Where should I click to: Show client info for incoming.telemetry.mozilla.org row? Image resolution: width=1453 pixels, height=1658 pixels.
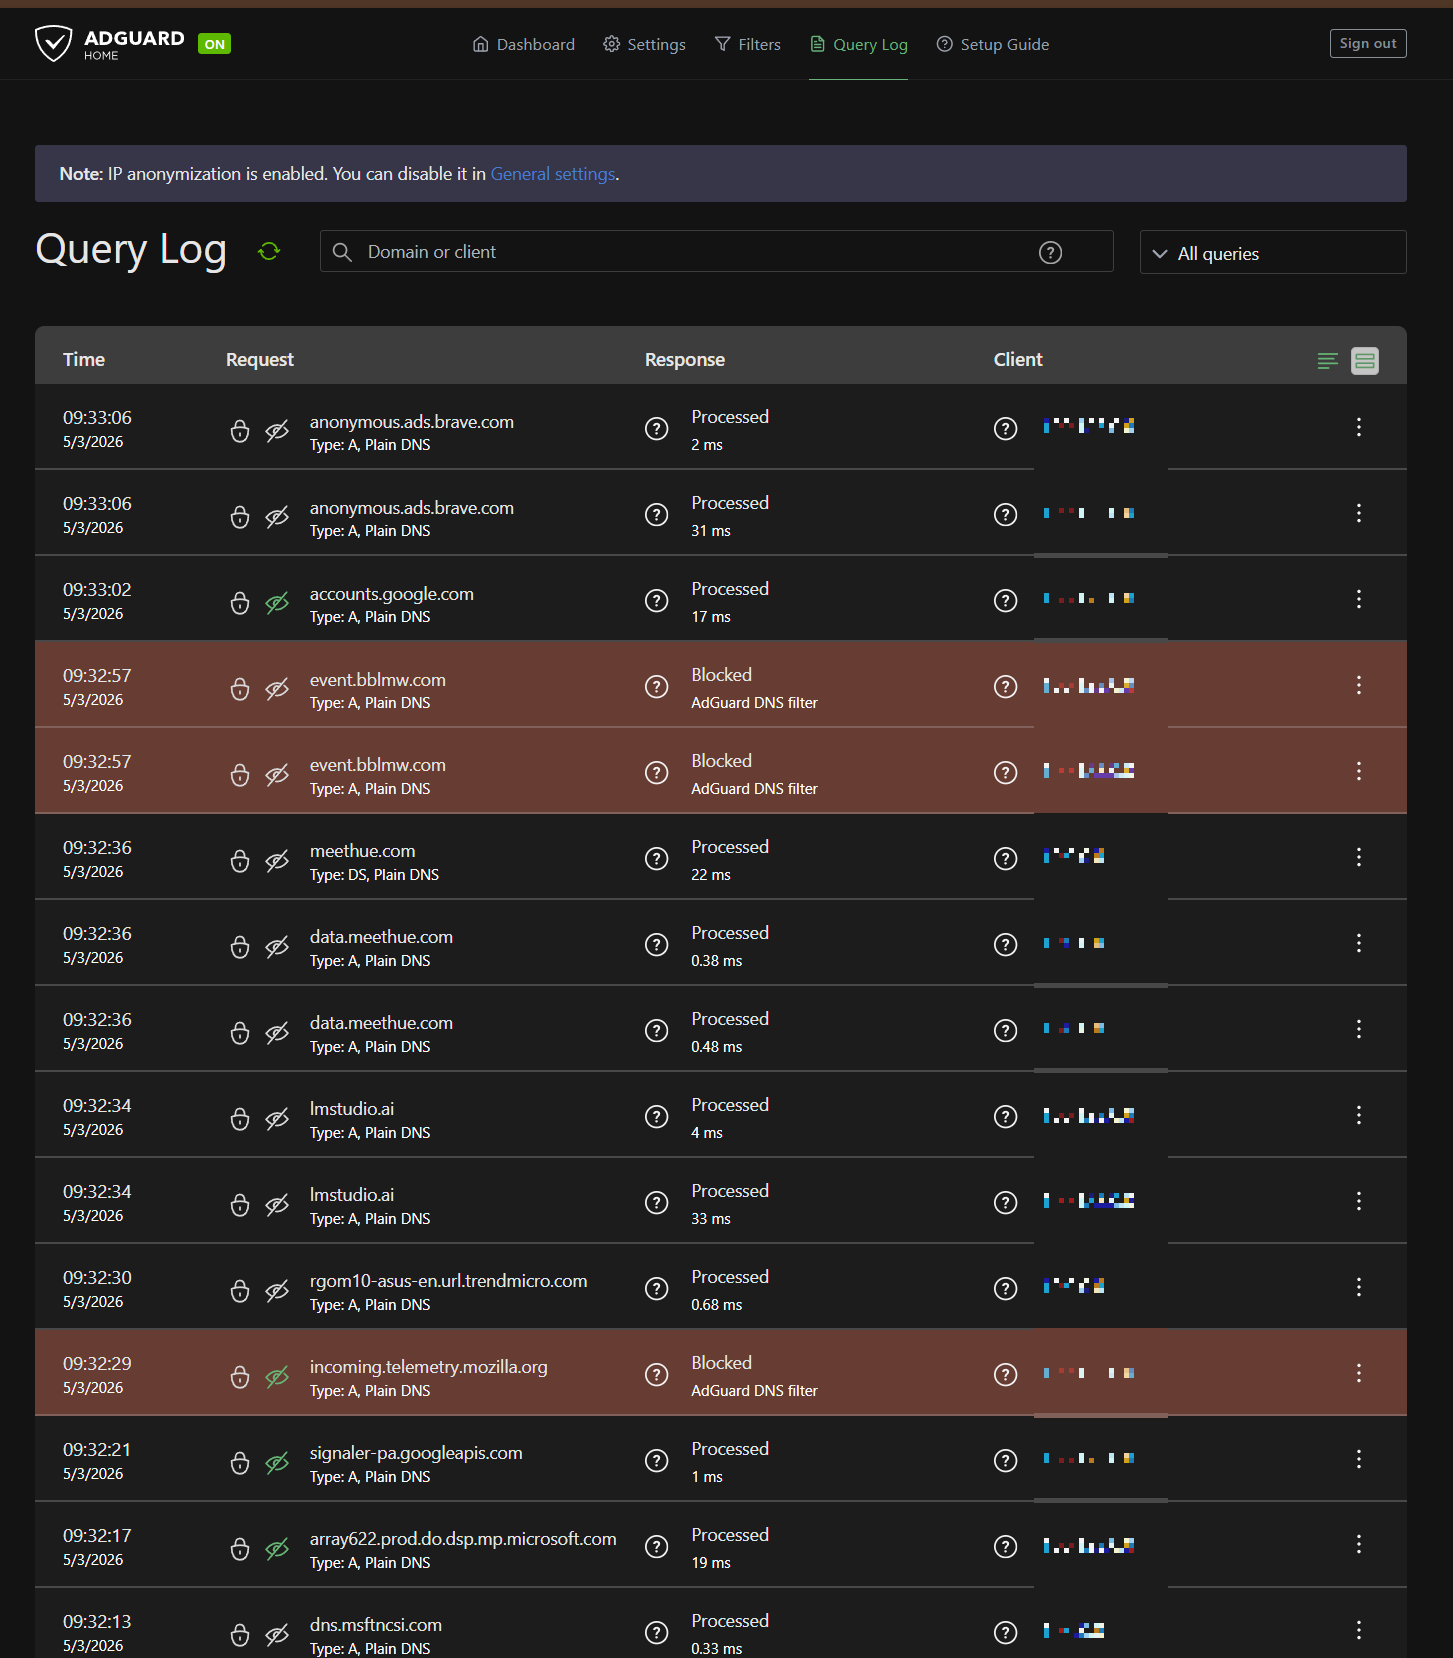pyautogui.click(x=1005, y=1375)
